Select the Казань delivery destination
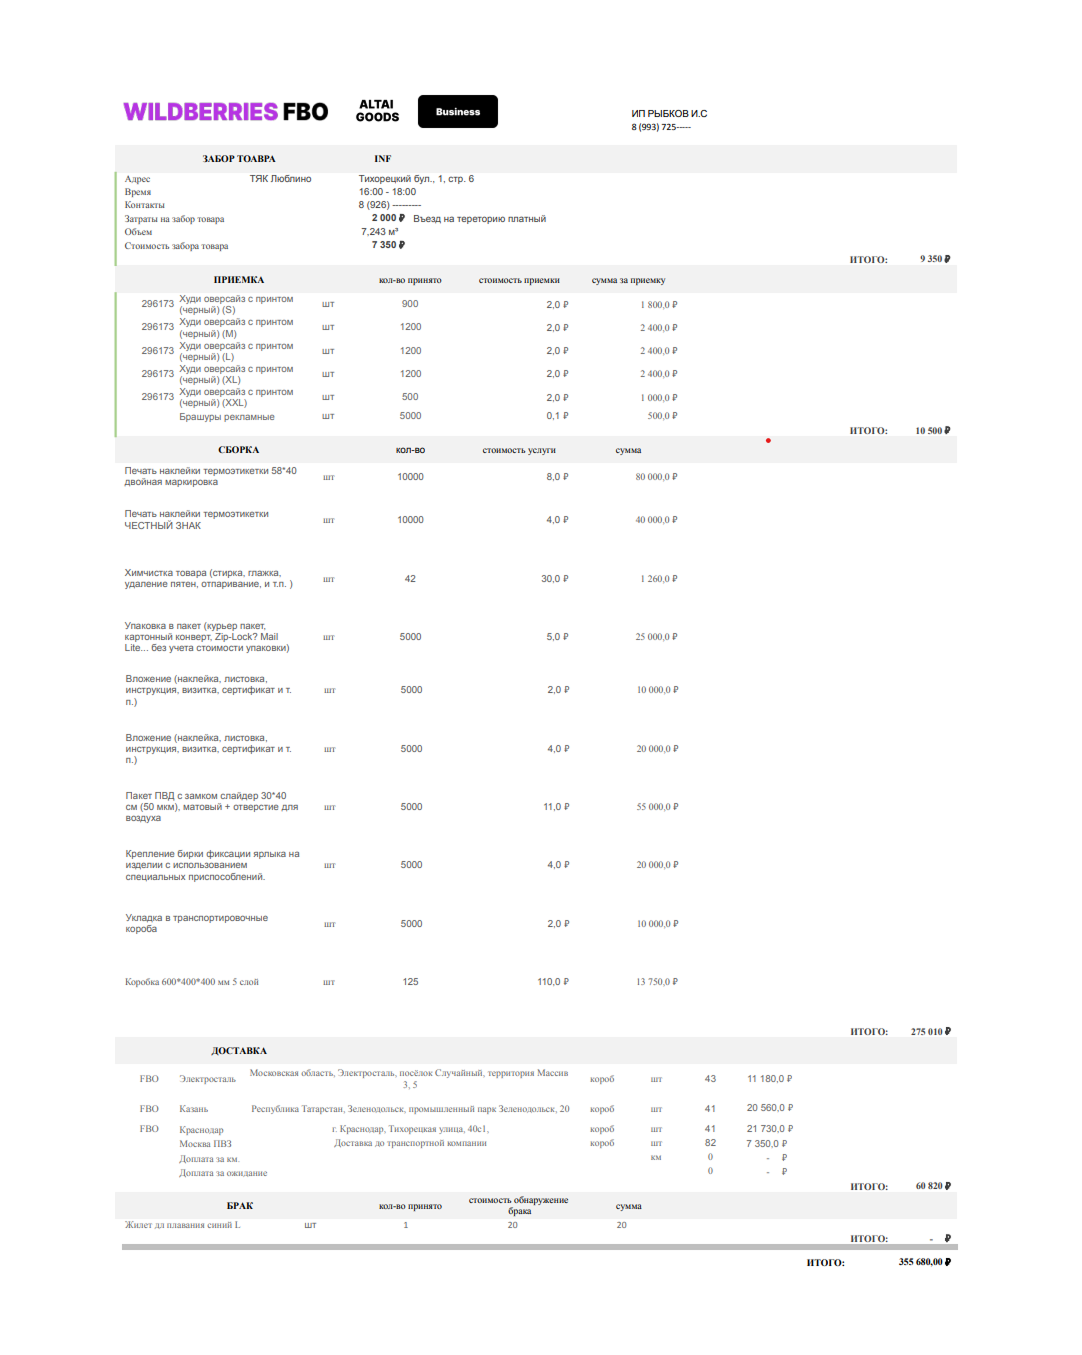 [194, 1109]
